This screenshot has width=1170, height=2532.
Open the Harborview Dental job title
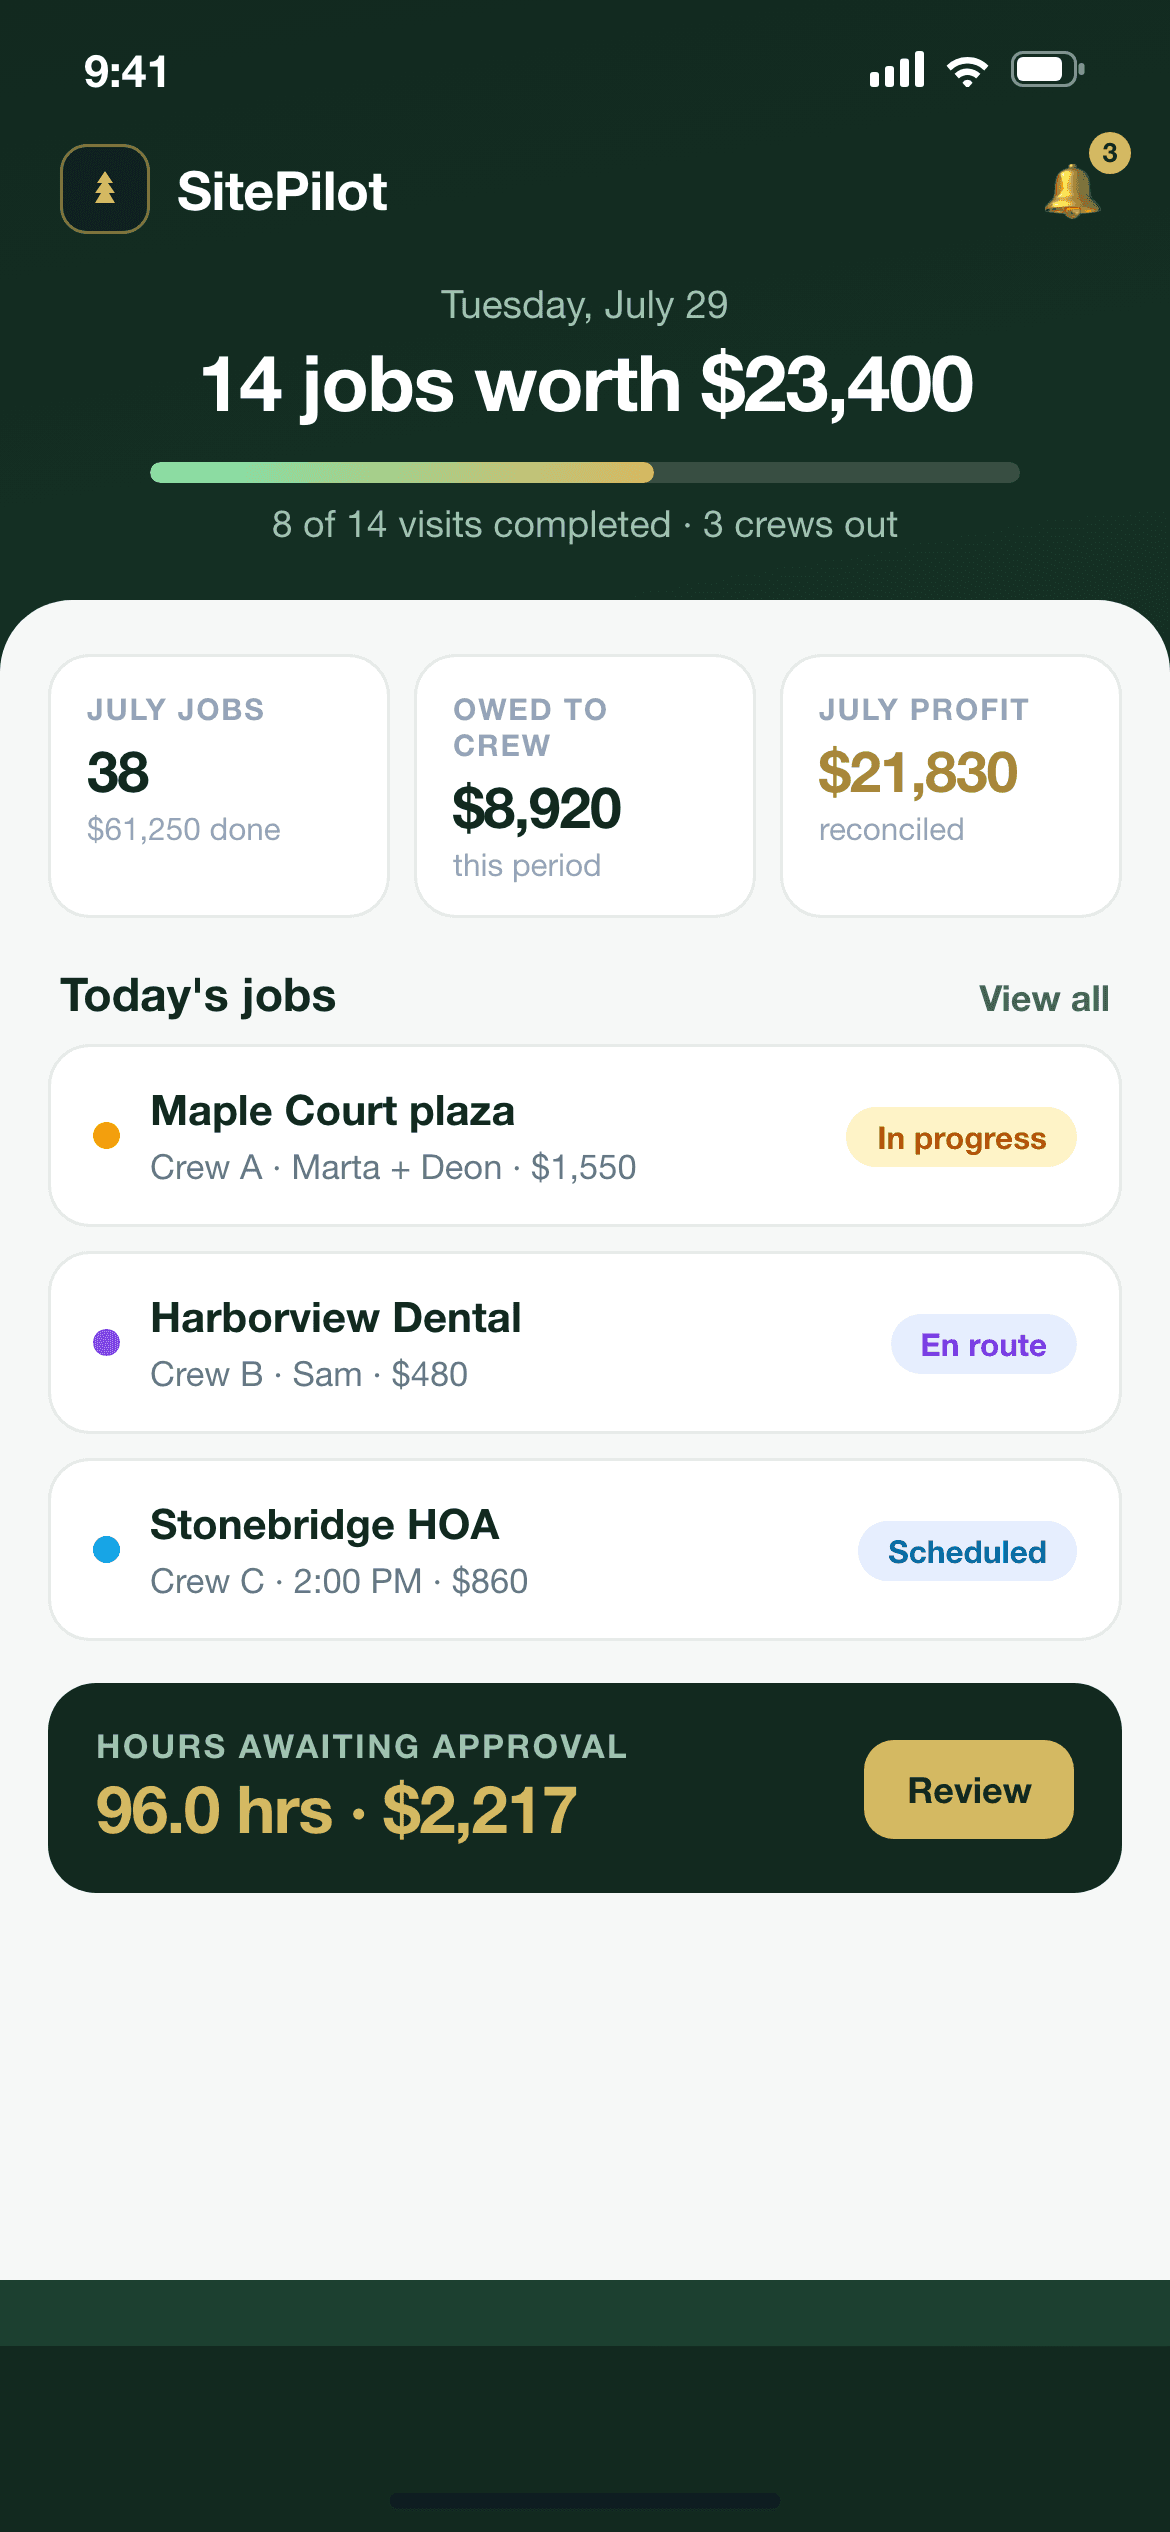[x=336, y=1318]
